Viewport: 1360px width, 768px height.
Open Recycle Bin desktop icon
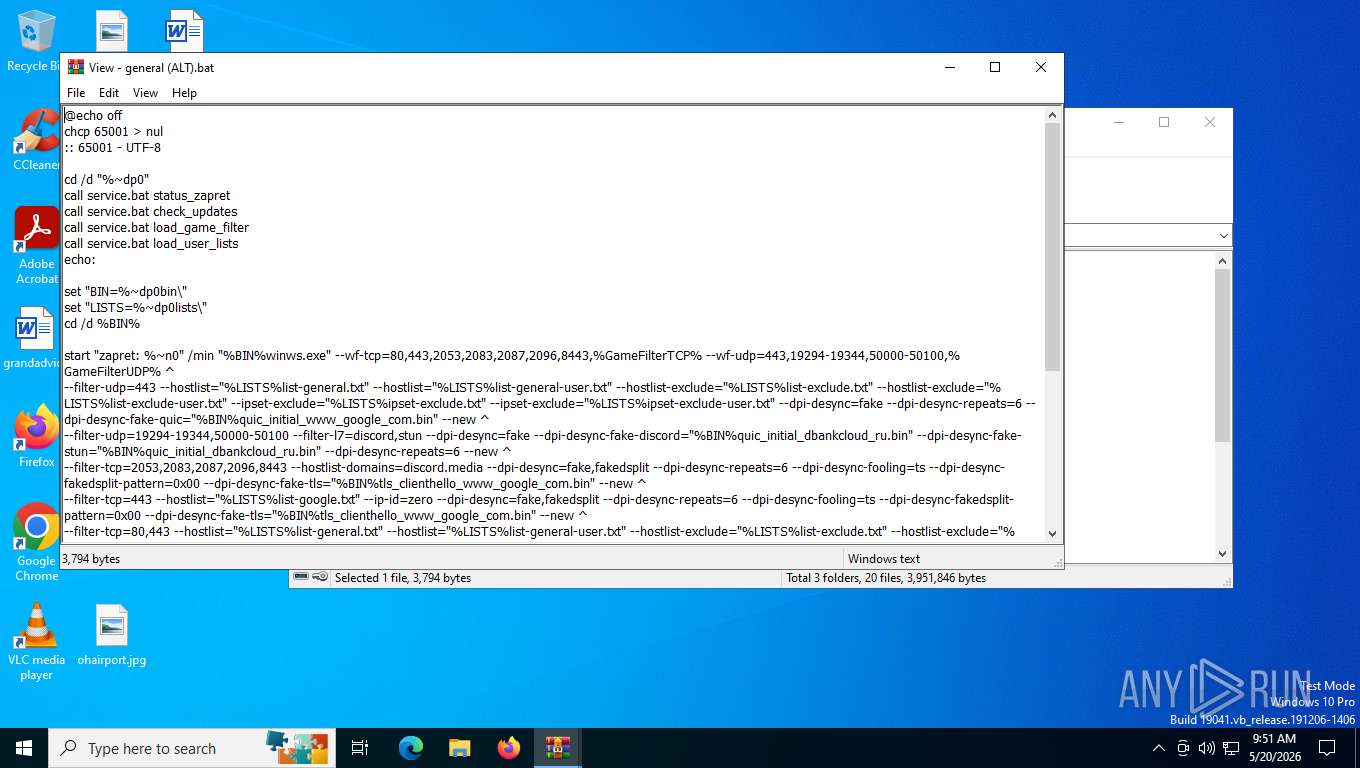click(34, 42)
